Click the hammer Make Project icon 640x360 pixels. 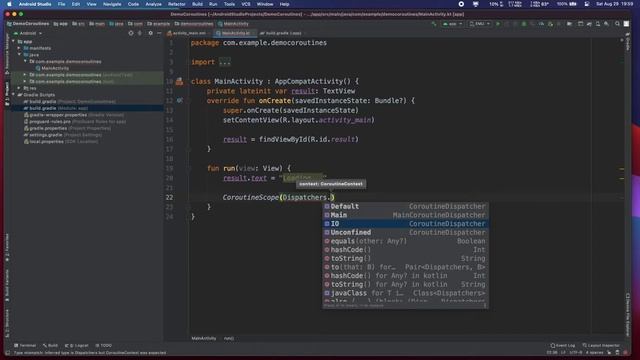434,24
